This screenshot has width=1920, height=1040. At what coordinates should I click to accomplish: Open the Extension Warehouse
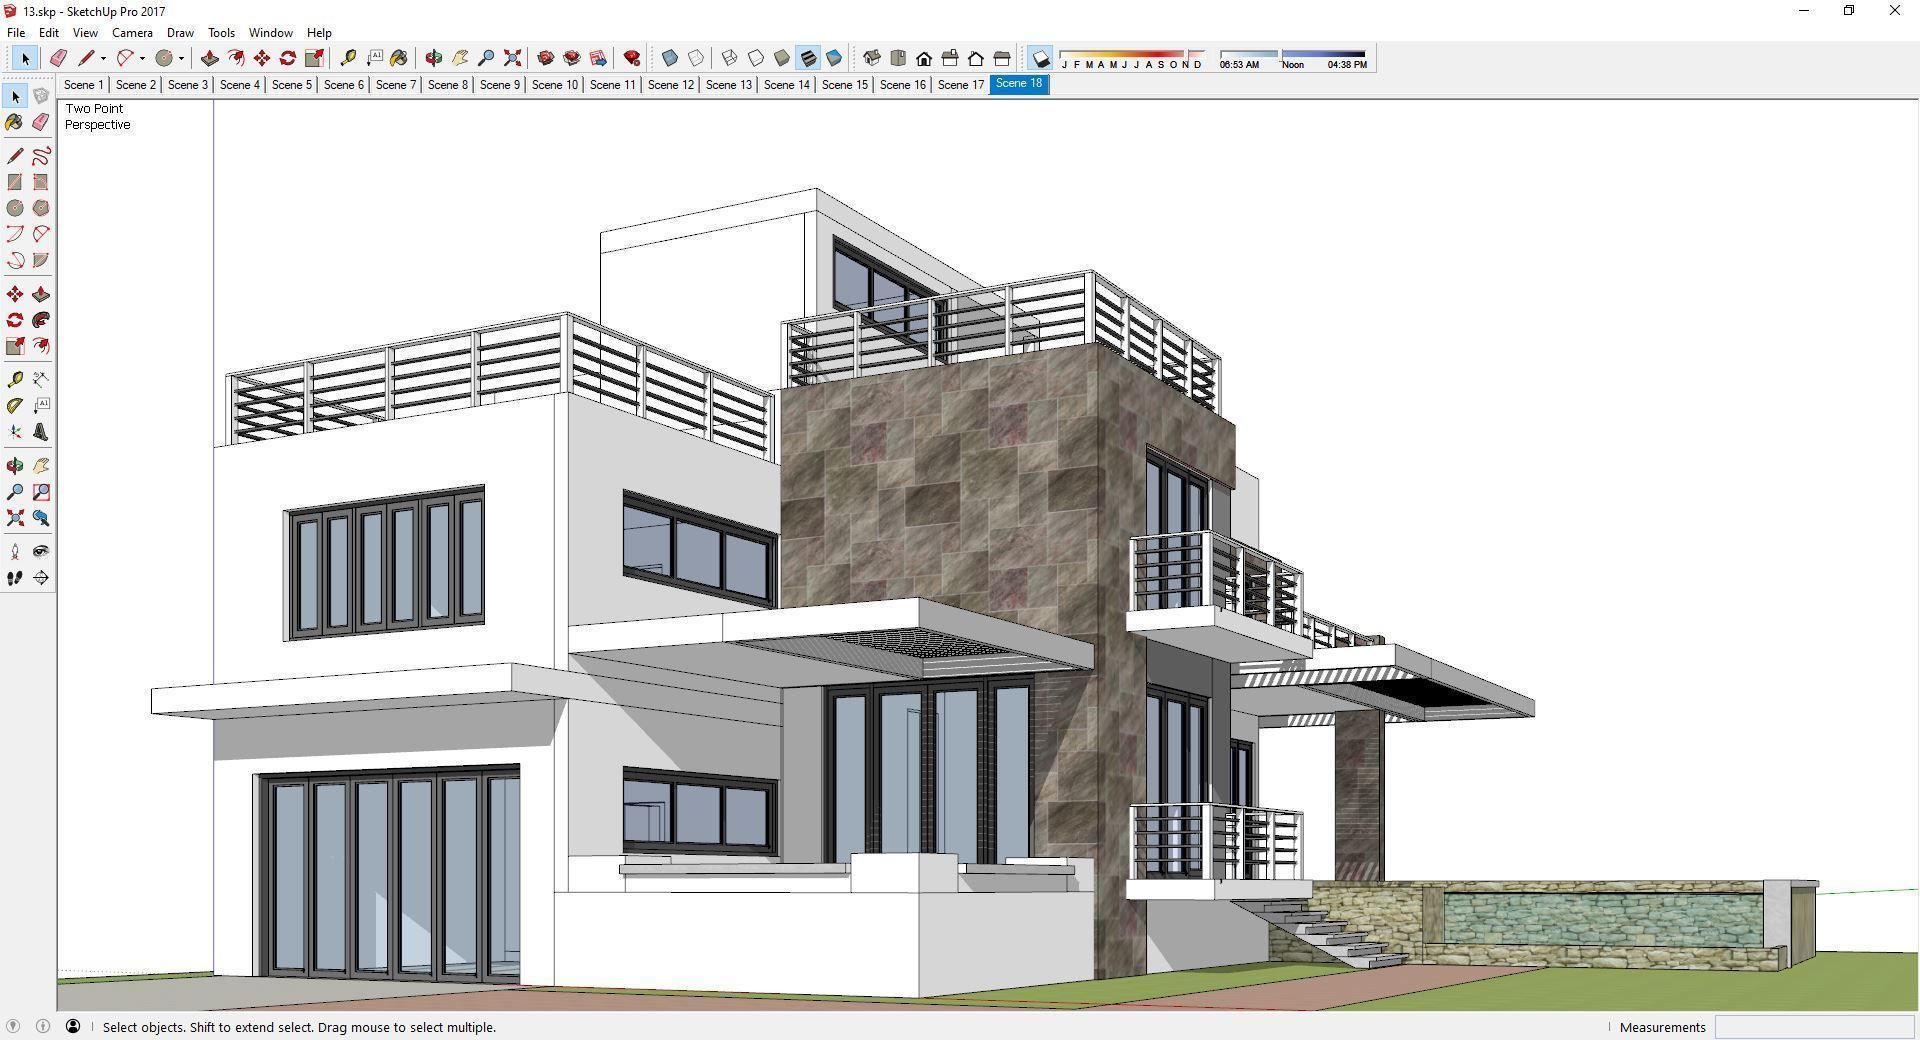[572, 58]
